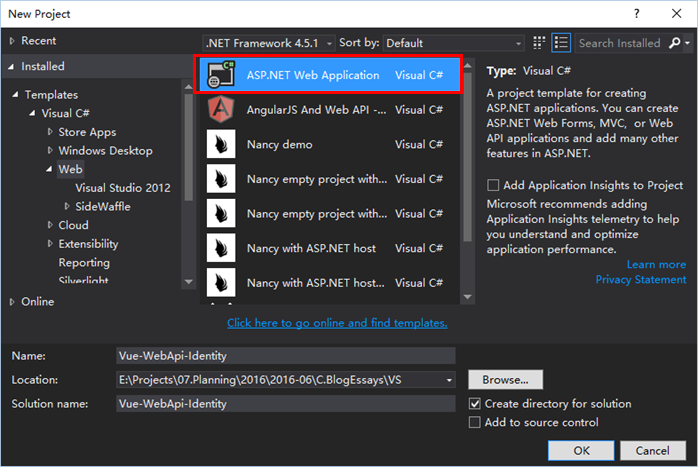This screenshot has height=467, width=698.
Task: Collapse the Templates tree node
Action: (x=16, y=94)
